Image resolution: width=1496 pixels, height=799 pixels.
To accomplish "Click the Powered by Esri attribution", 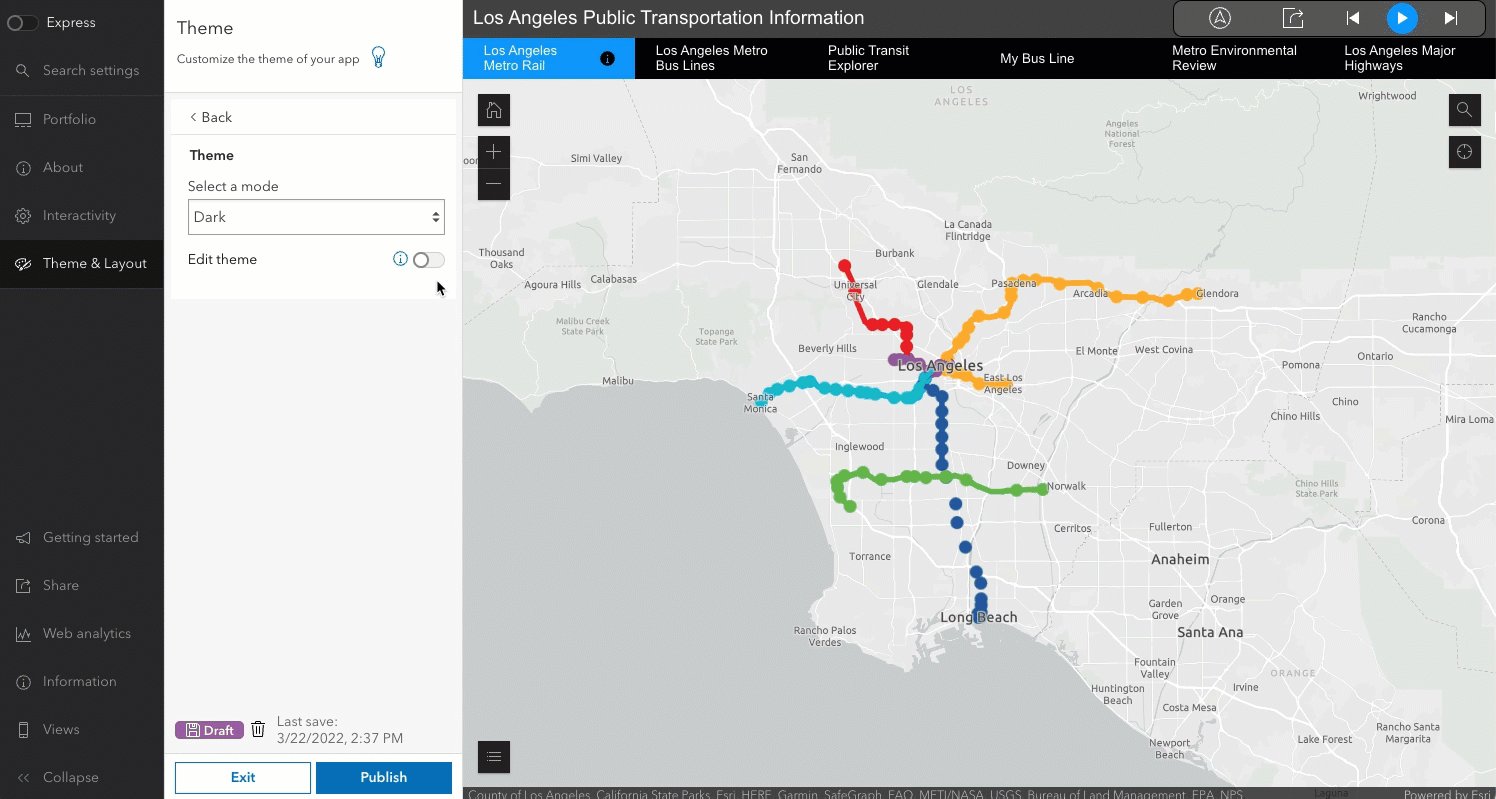I will (x=1449, y=794).
